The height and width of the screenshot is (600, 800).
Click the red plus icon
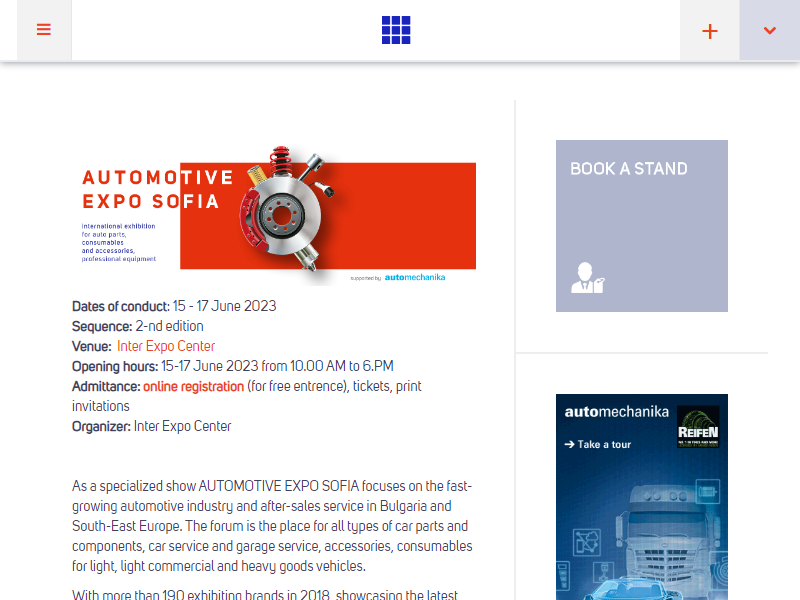(x=710, y=31)
